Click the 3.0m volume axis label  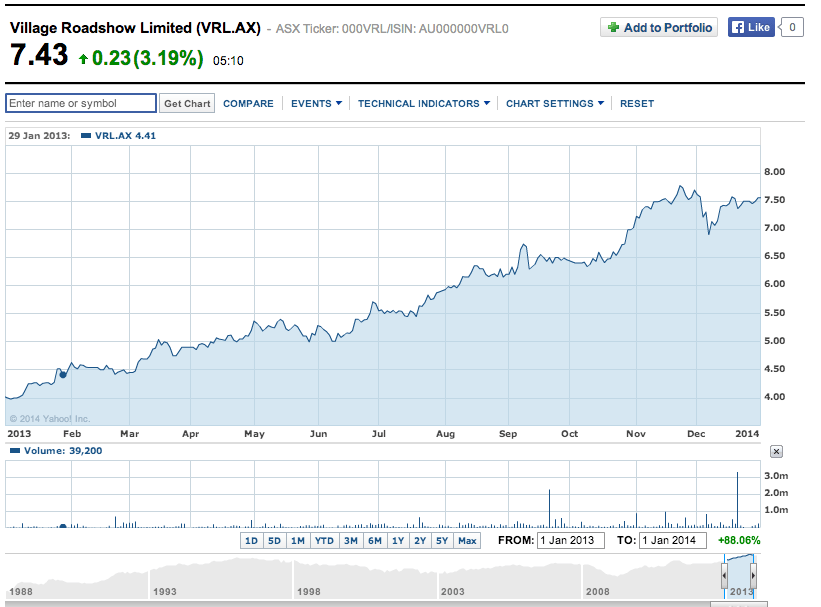(776, 476)
